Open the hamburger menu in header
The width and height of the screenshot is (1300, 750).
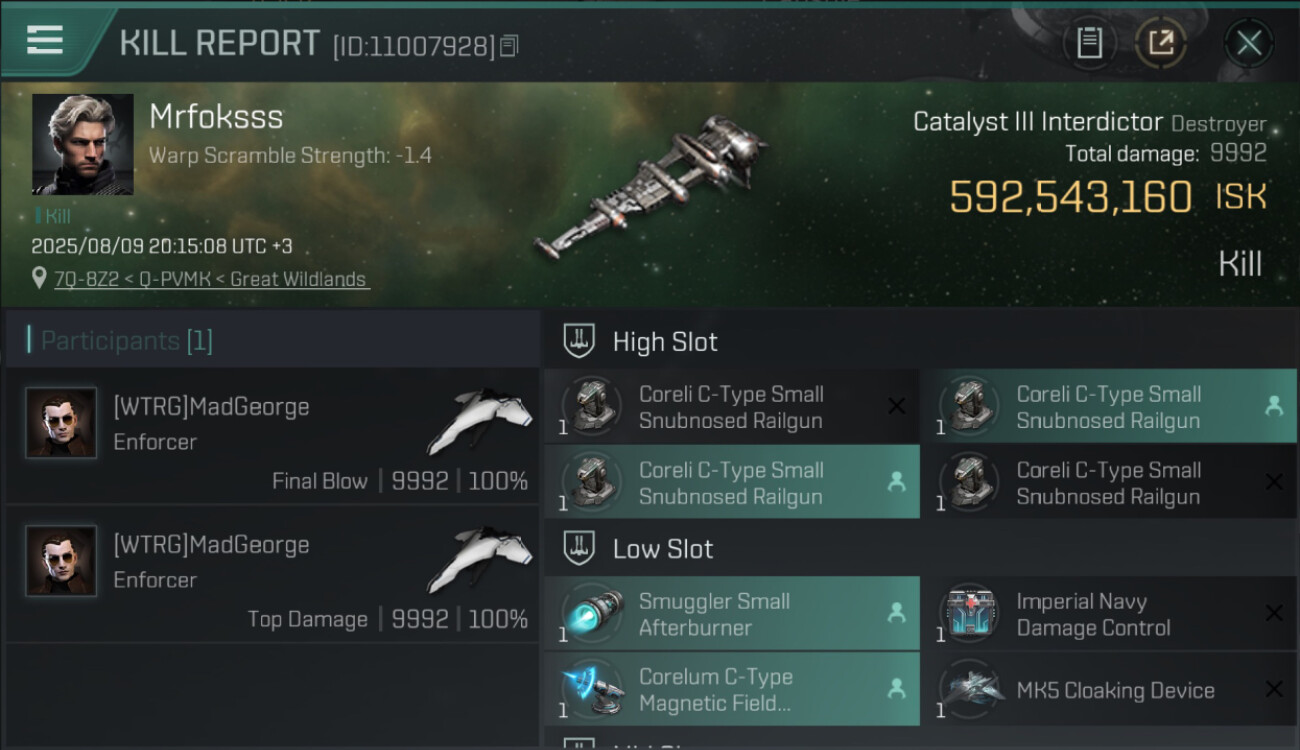[45, 40]
